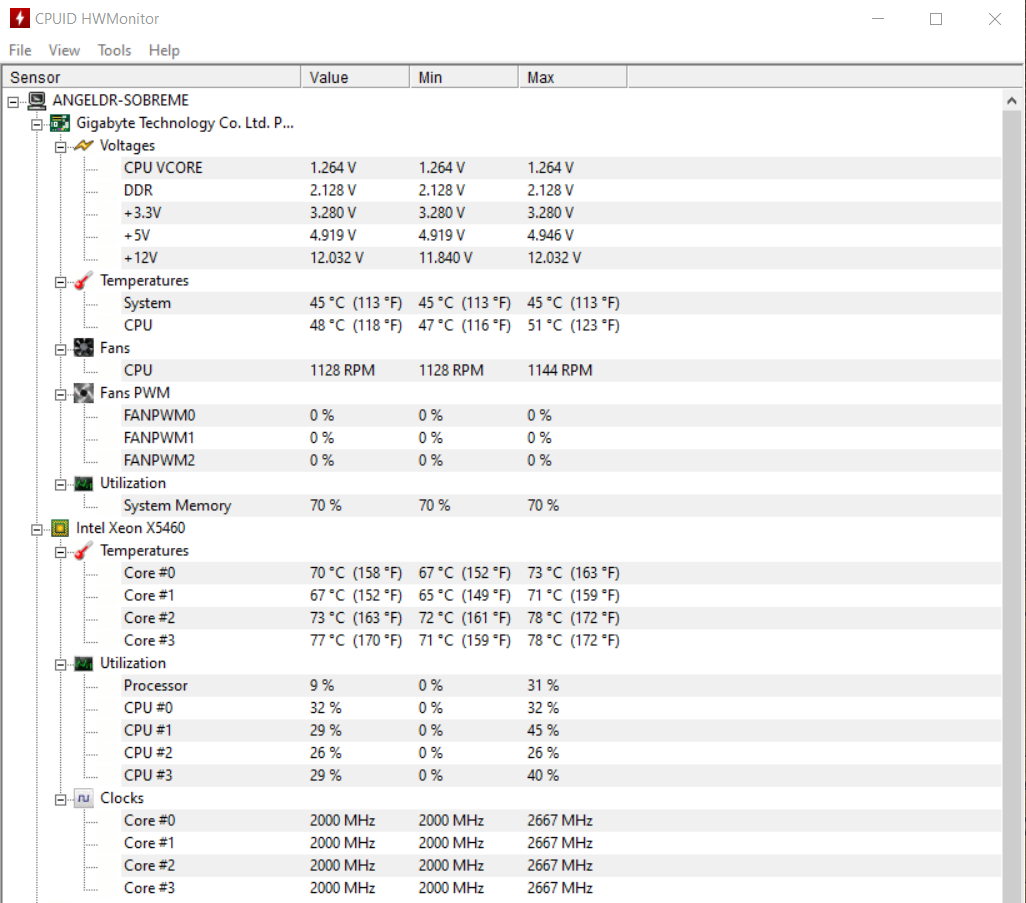Select the +12V row
This screenshot has height=903, width=1026.
(x=561, y=258)
